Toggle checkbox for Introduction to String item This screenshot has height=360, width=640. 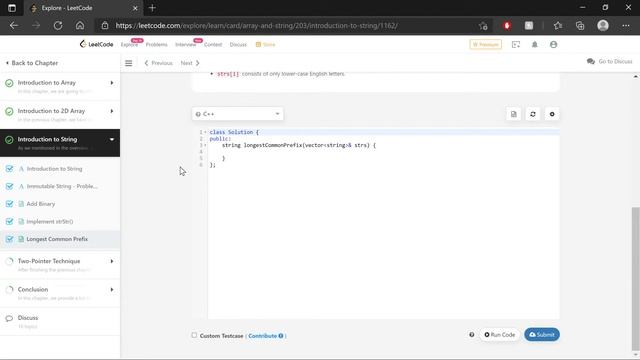coord(9,169)
